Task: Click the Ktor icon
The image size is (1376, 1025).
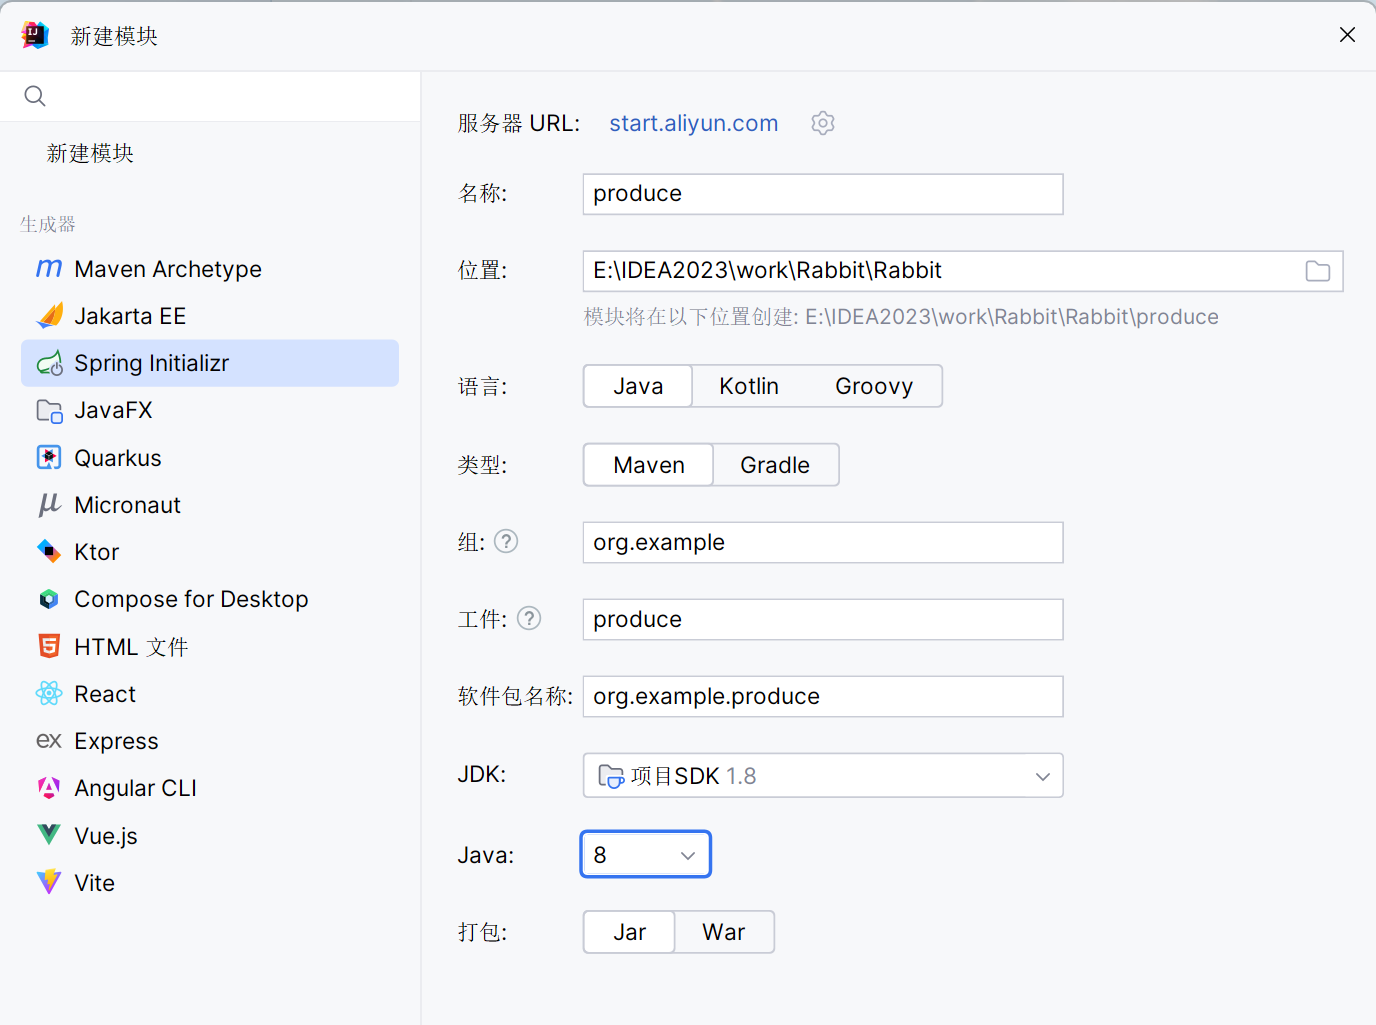Action: pos(49,552)
